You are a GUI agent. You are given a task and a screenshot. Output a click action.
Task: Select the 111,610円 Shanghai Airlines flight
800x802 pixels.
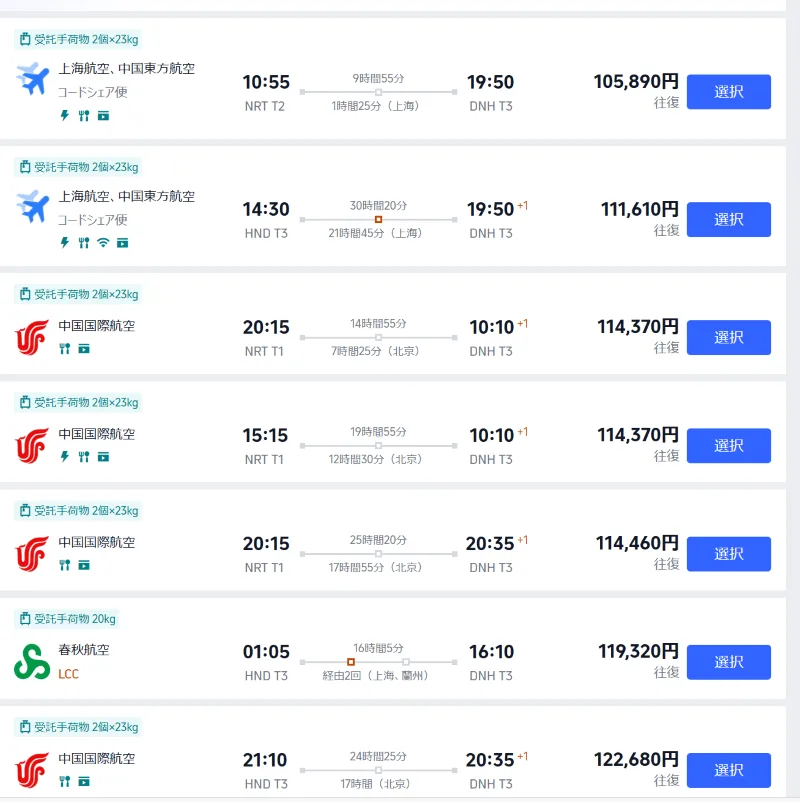click(728, 219)
